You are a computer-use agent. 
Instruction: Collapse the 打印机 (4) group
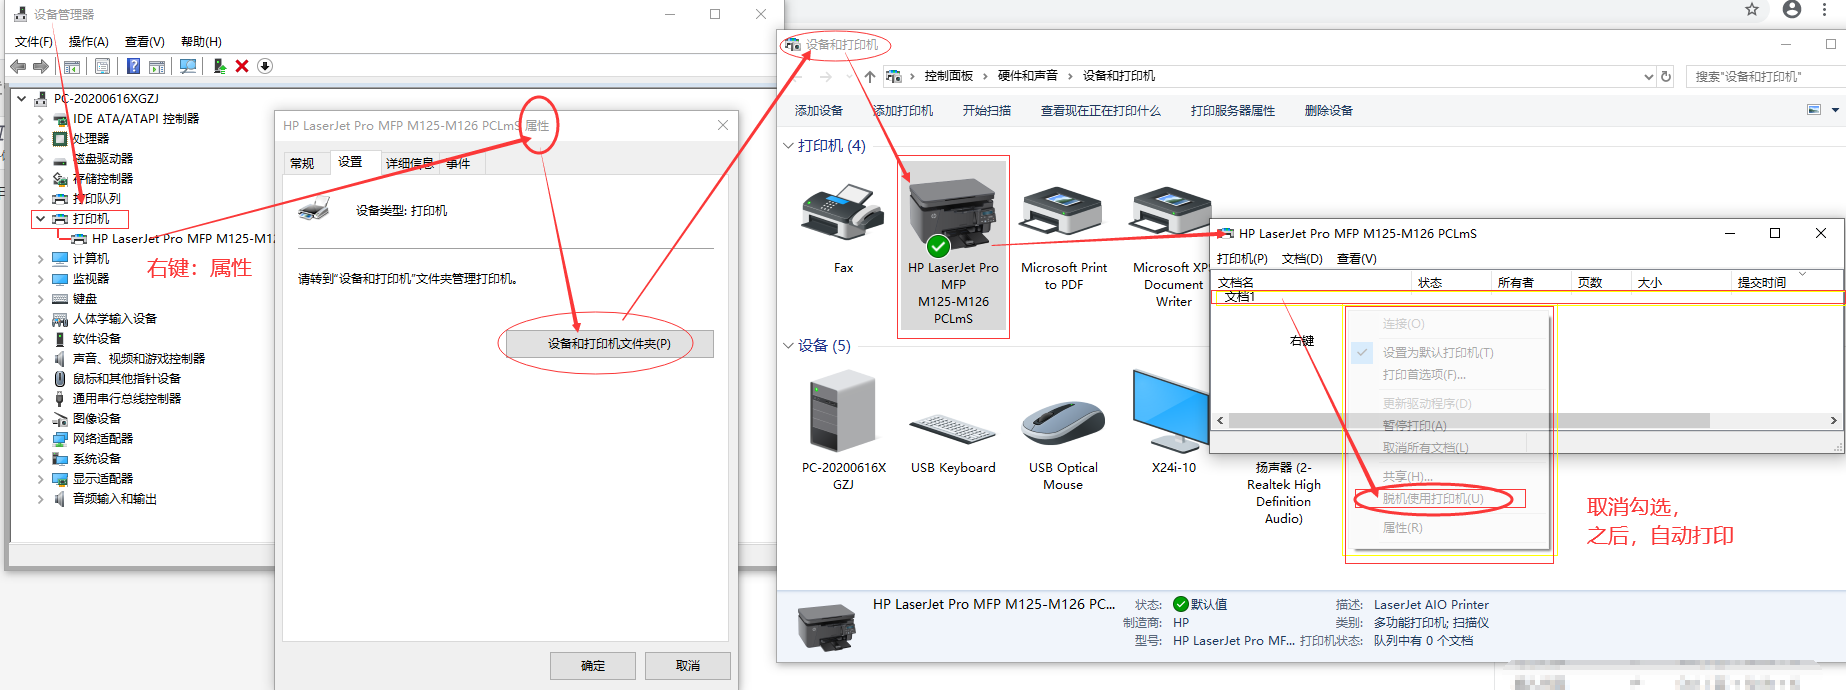(788, 146)
